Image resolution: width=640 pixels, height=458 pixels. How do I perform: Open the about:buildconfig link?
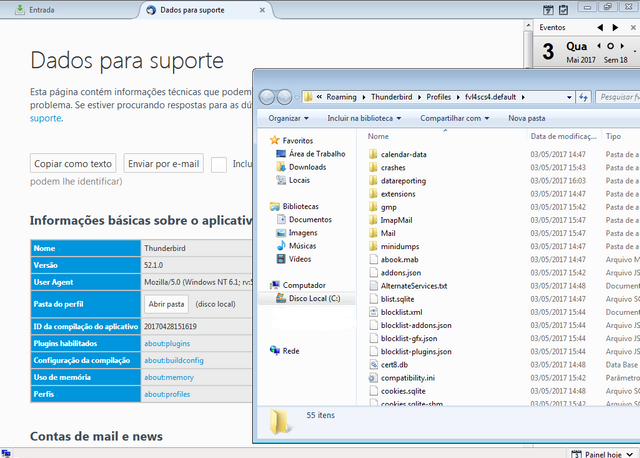click(x=174, y=360)
